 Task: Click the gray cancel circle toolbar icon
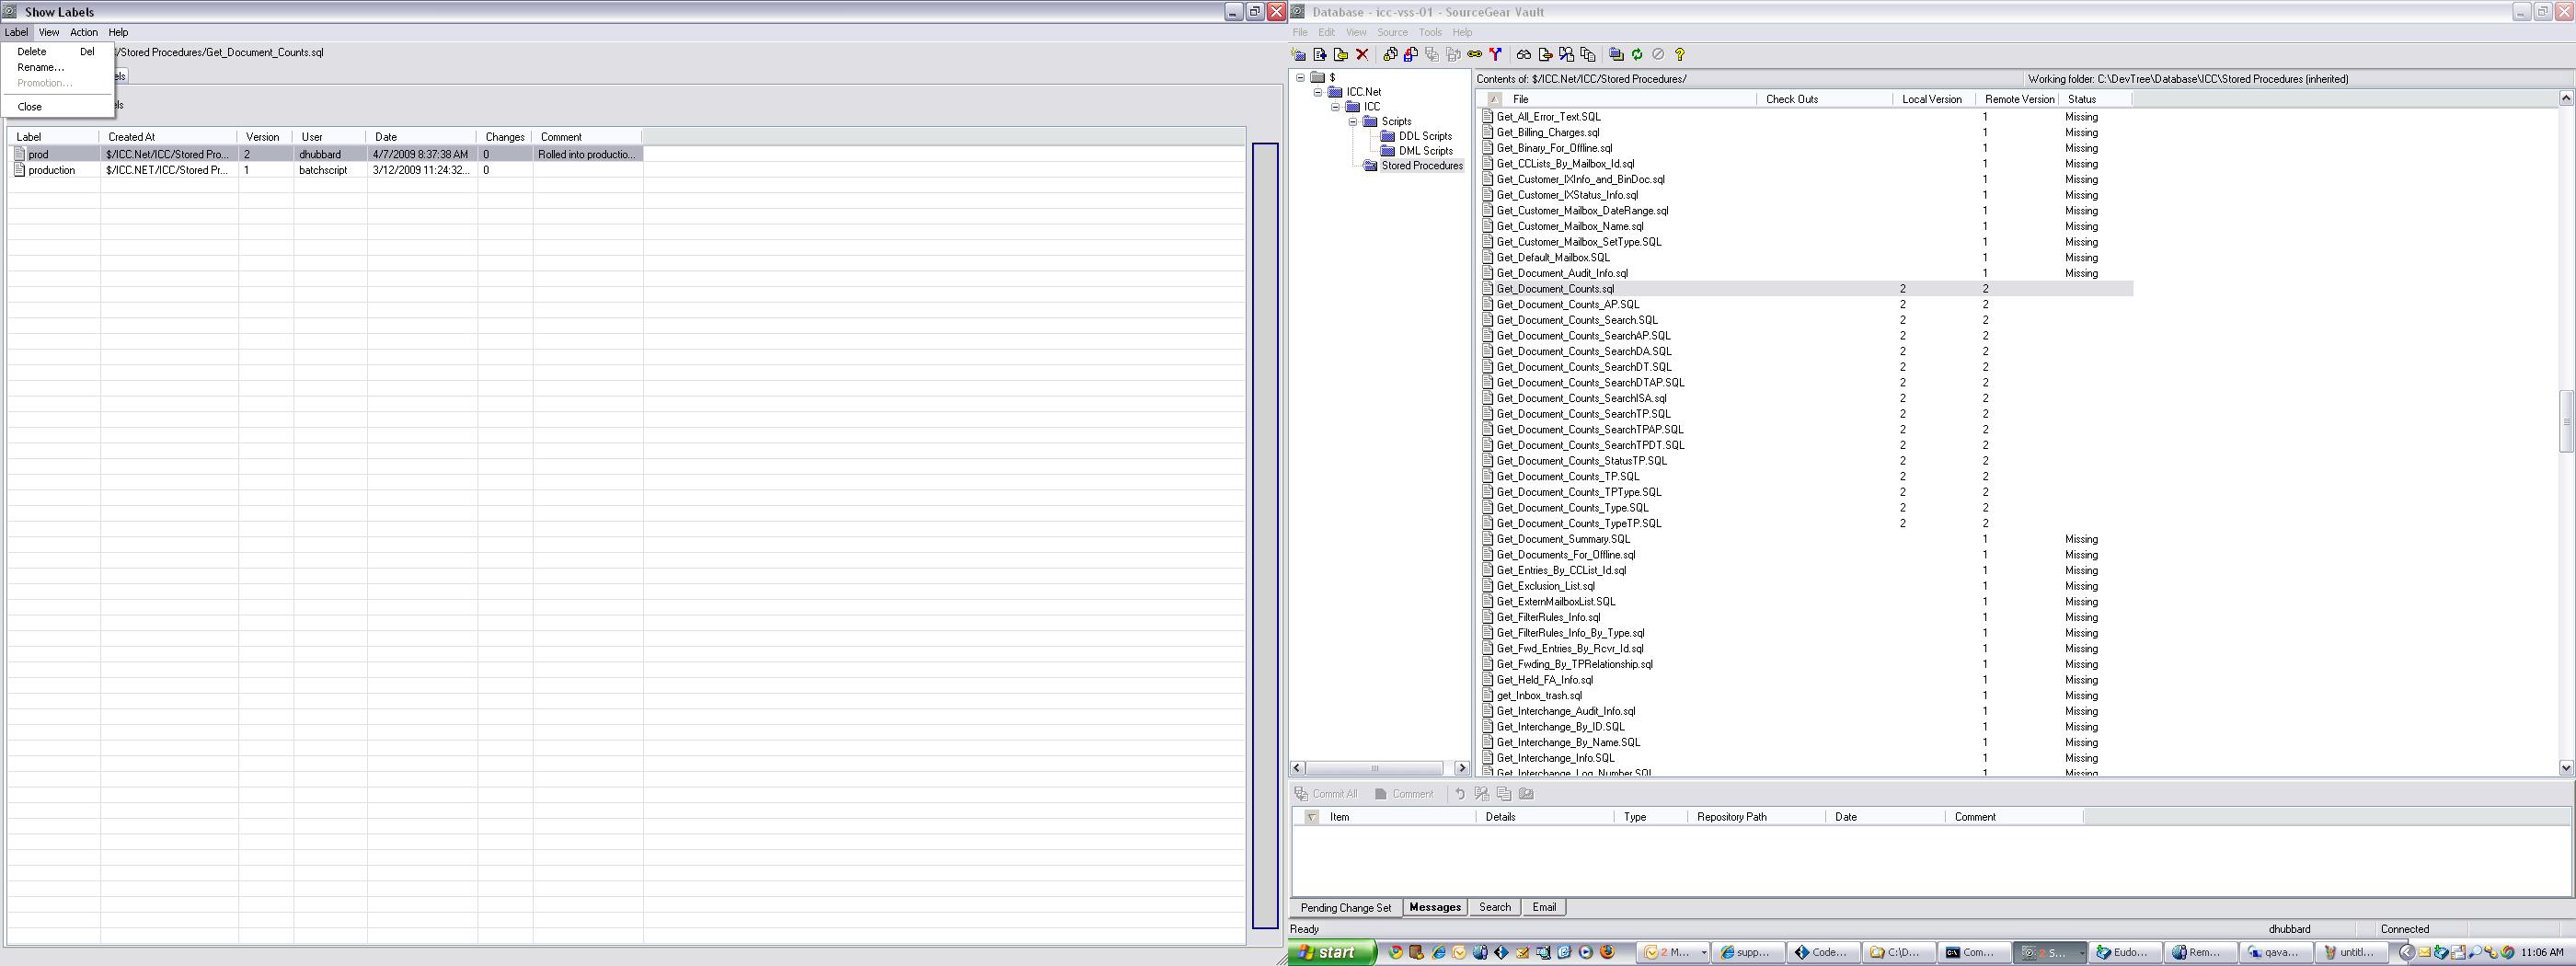point(1659,55)
